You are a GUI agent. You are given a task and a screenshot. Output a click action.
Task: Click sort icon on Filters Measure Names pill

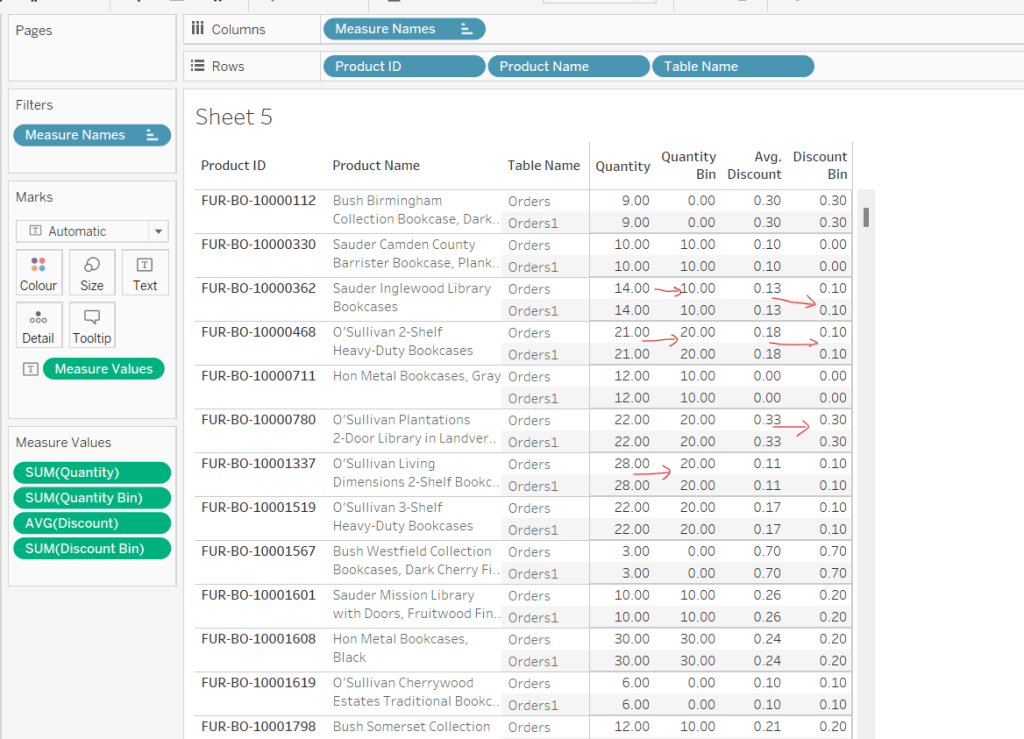coord(152,135)
